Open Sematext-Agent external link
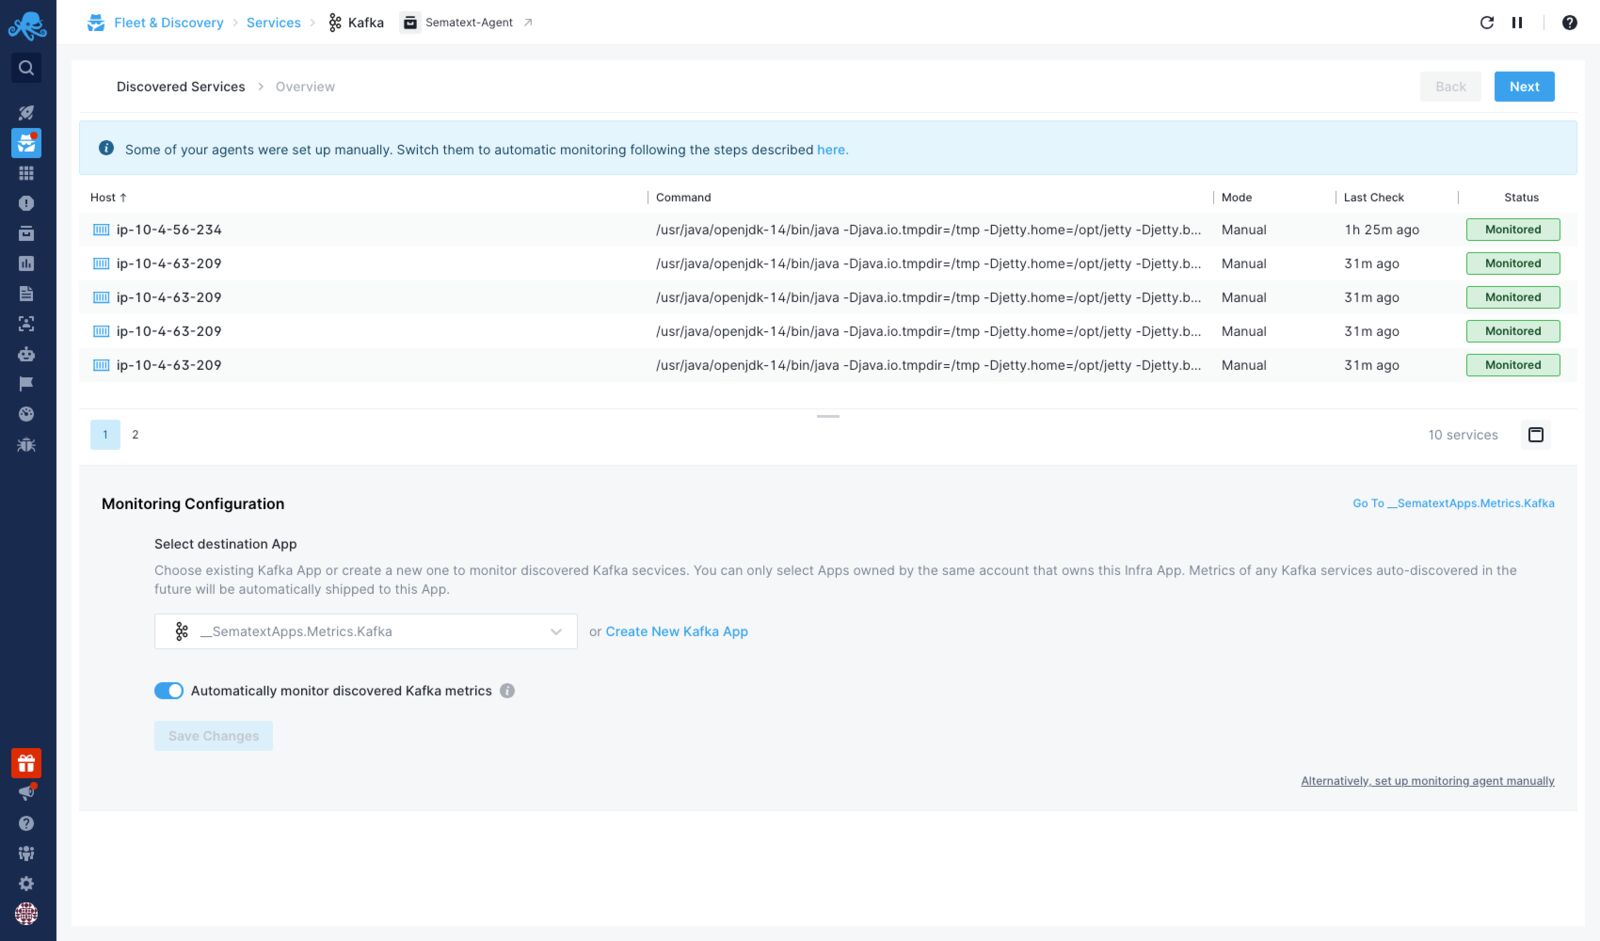This screenshot has height=941, width=1600. point(468,22)
